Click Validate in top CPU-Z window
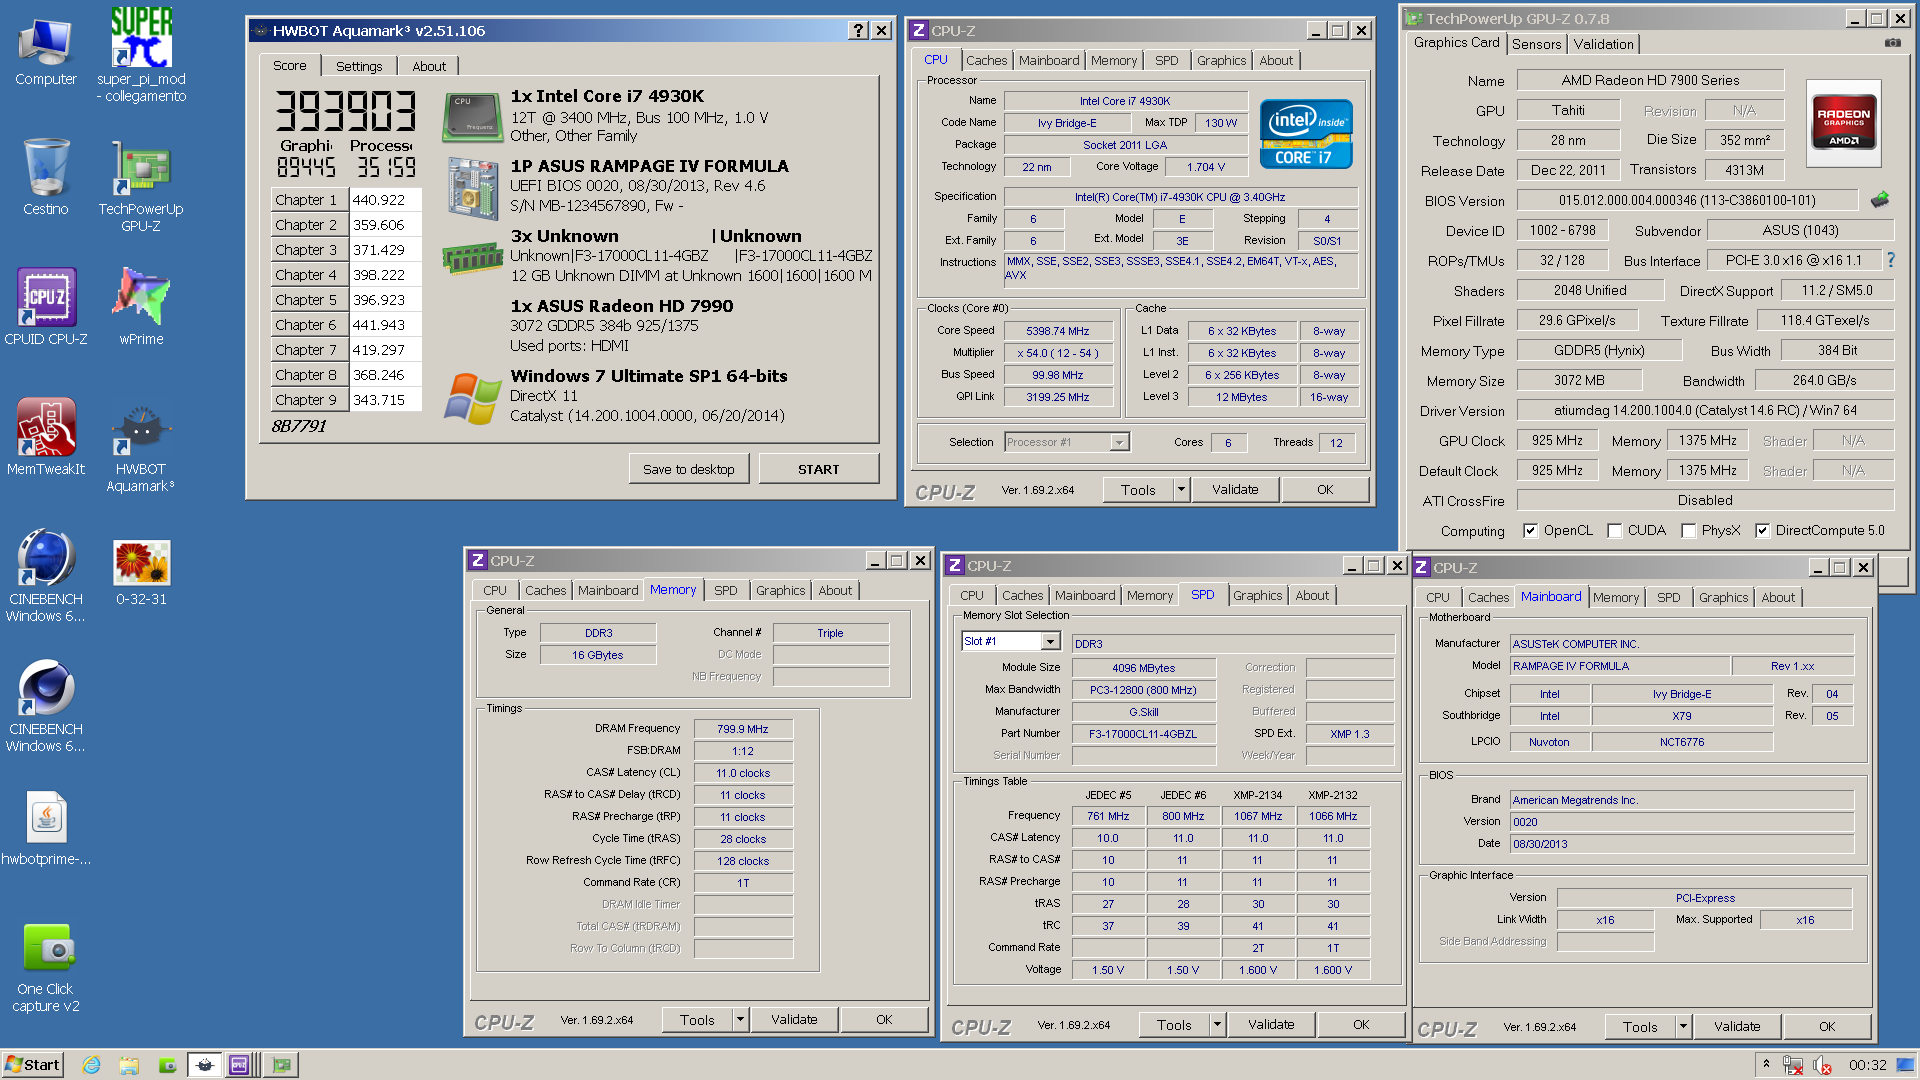 point(1235,489)
